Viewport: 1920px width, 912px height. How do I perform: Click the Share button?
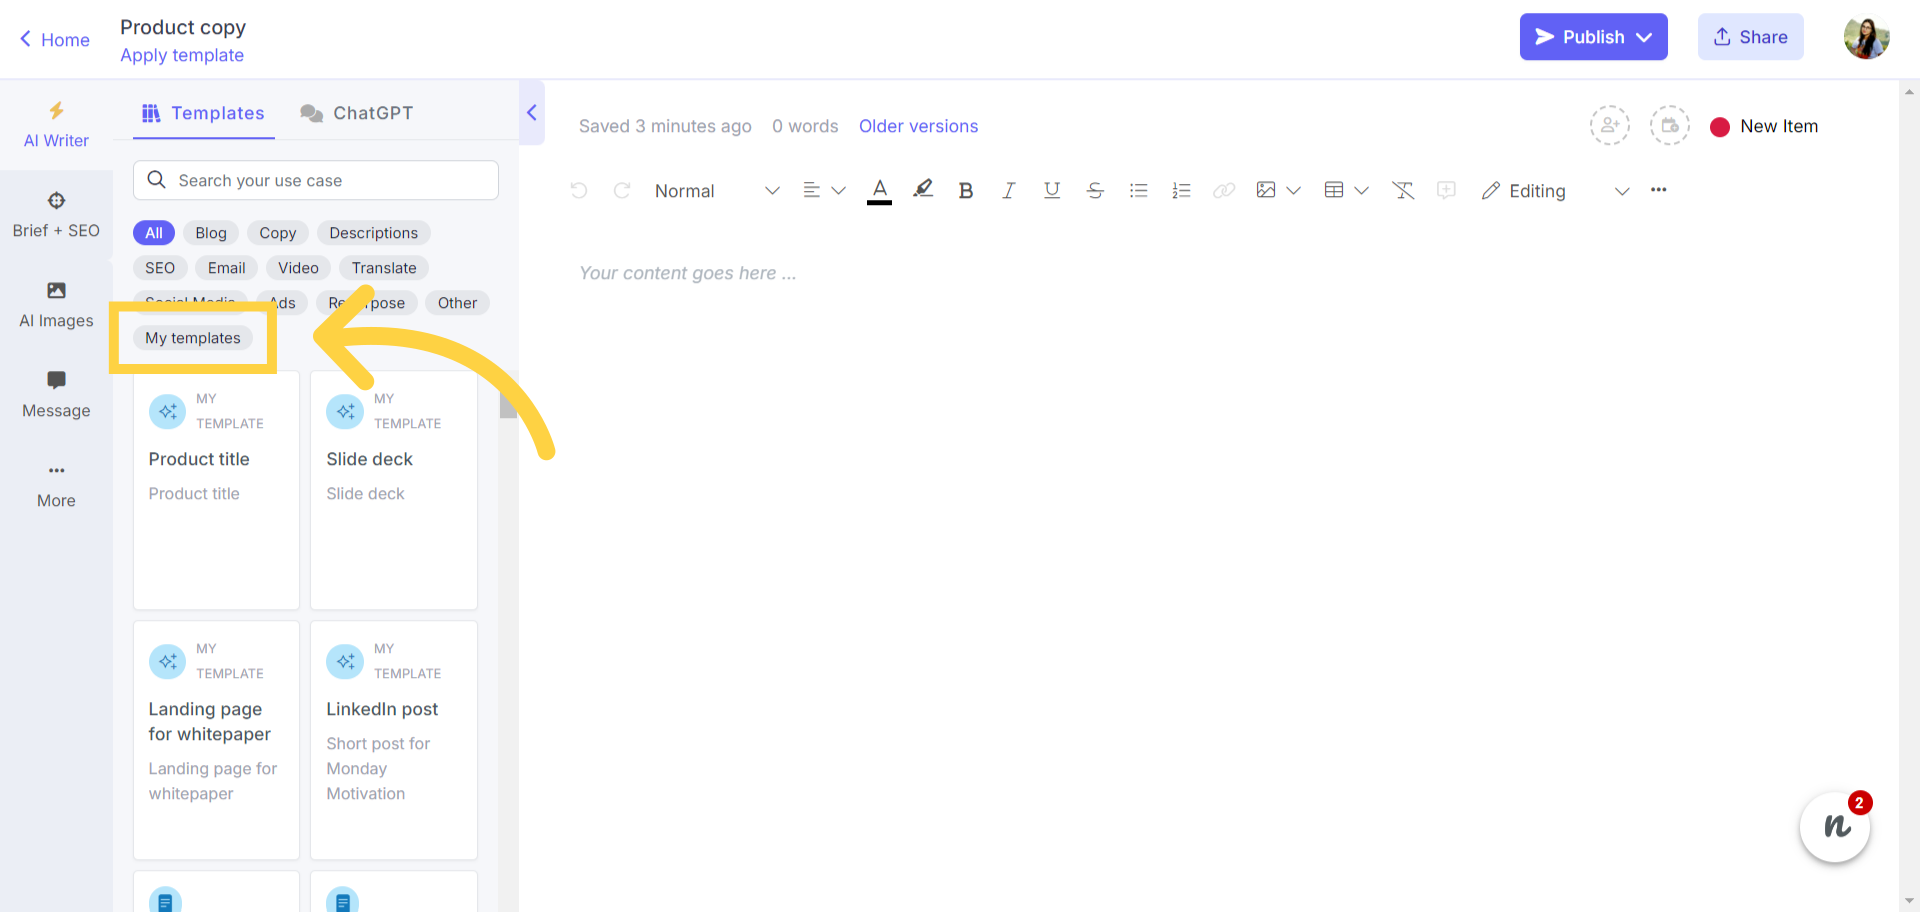click(x=1750, y=37)
